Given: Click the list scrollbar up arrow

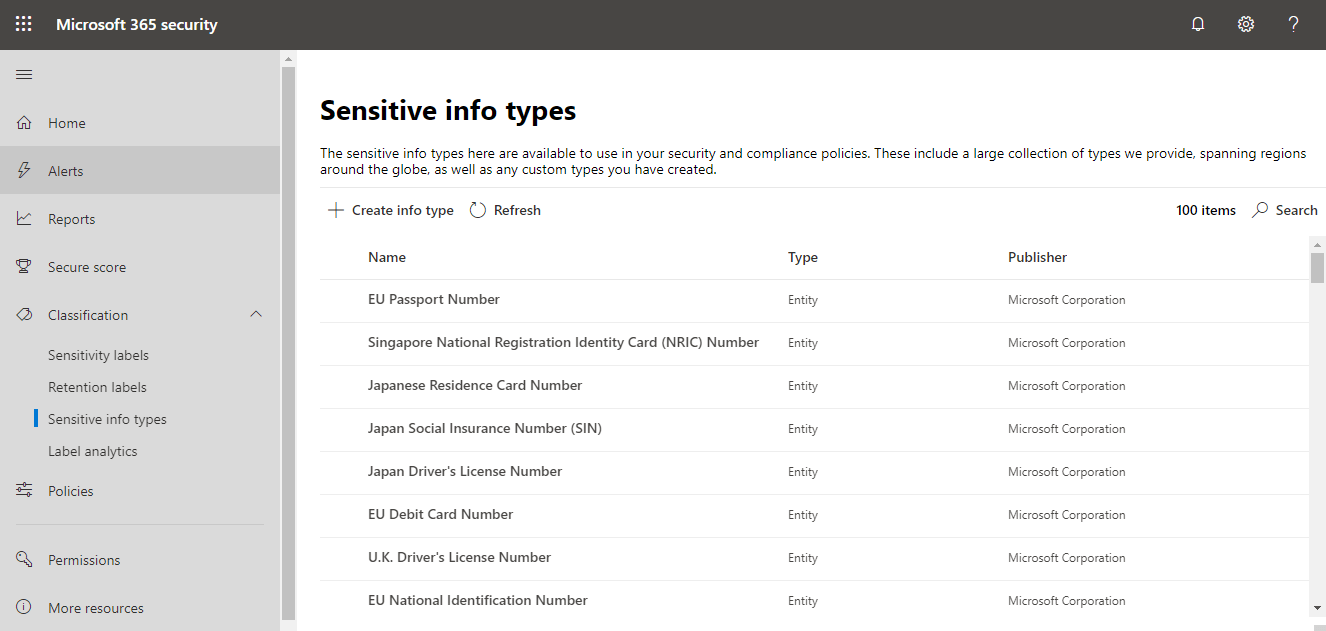Looking at the screenshot, I should [1317, 244].
